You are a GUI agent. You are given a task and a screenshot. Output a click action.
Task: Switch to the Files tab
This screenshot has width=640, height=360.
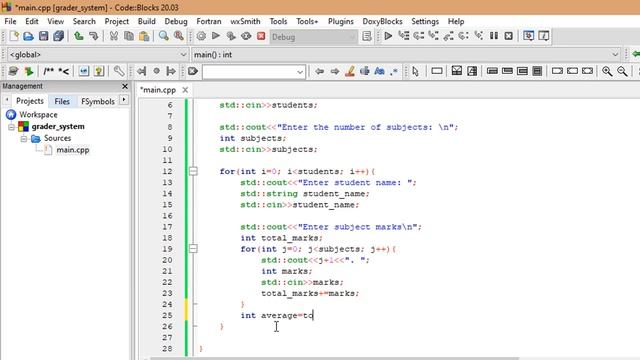(x=62, y=101)
